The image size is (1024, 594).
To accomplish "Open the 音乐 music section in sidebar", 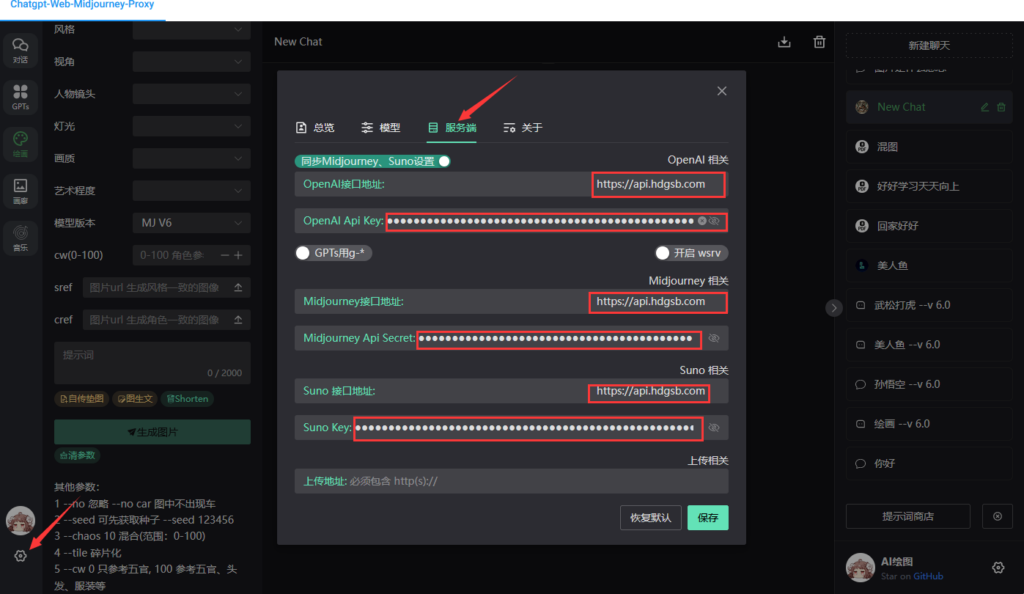I will [21, 238].
